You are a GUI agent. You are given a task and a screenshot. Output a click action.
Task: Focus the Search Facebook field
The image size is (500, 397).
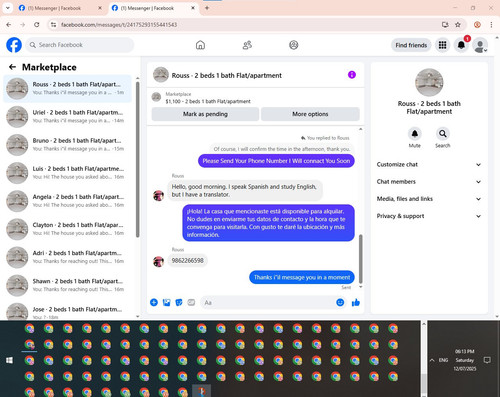pos(80,45)
